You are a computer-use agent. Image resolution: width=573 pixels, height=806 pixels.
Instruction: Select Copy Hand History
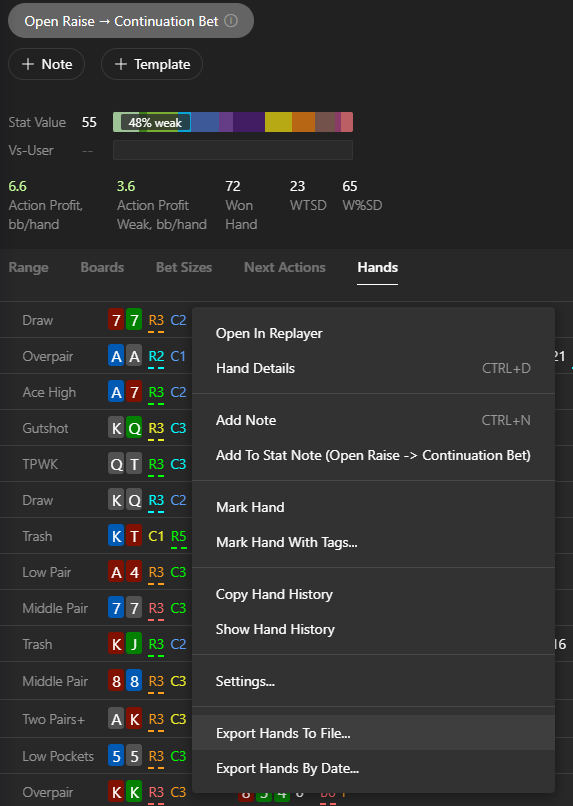(x=373, y=594)
